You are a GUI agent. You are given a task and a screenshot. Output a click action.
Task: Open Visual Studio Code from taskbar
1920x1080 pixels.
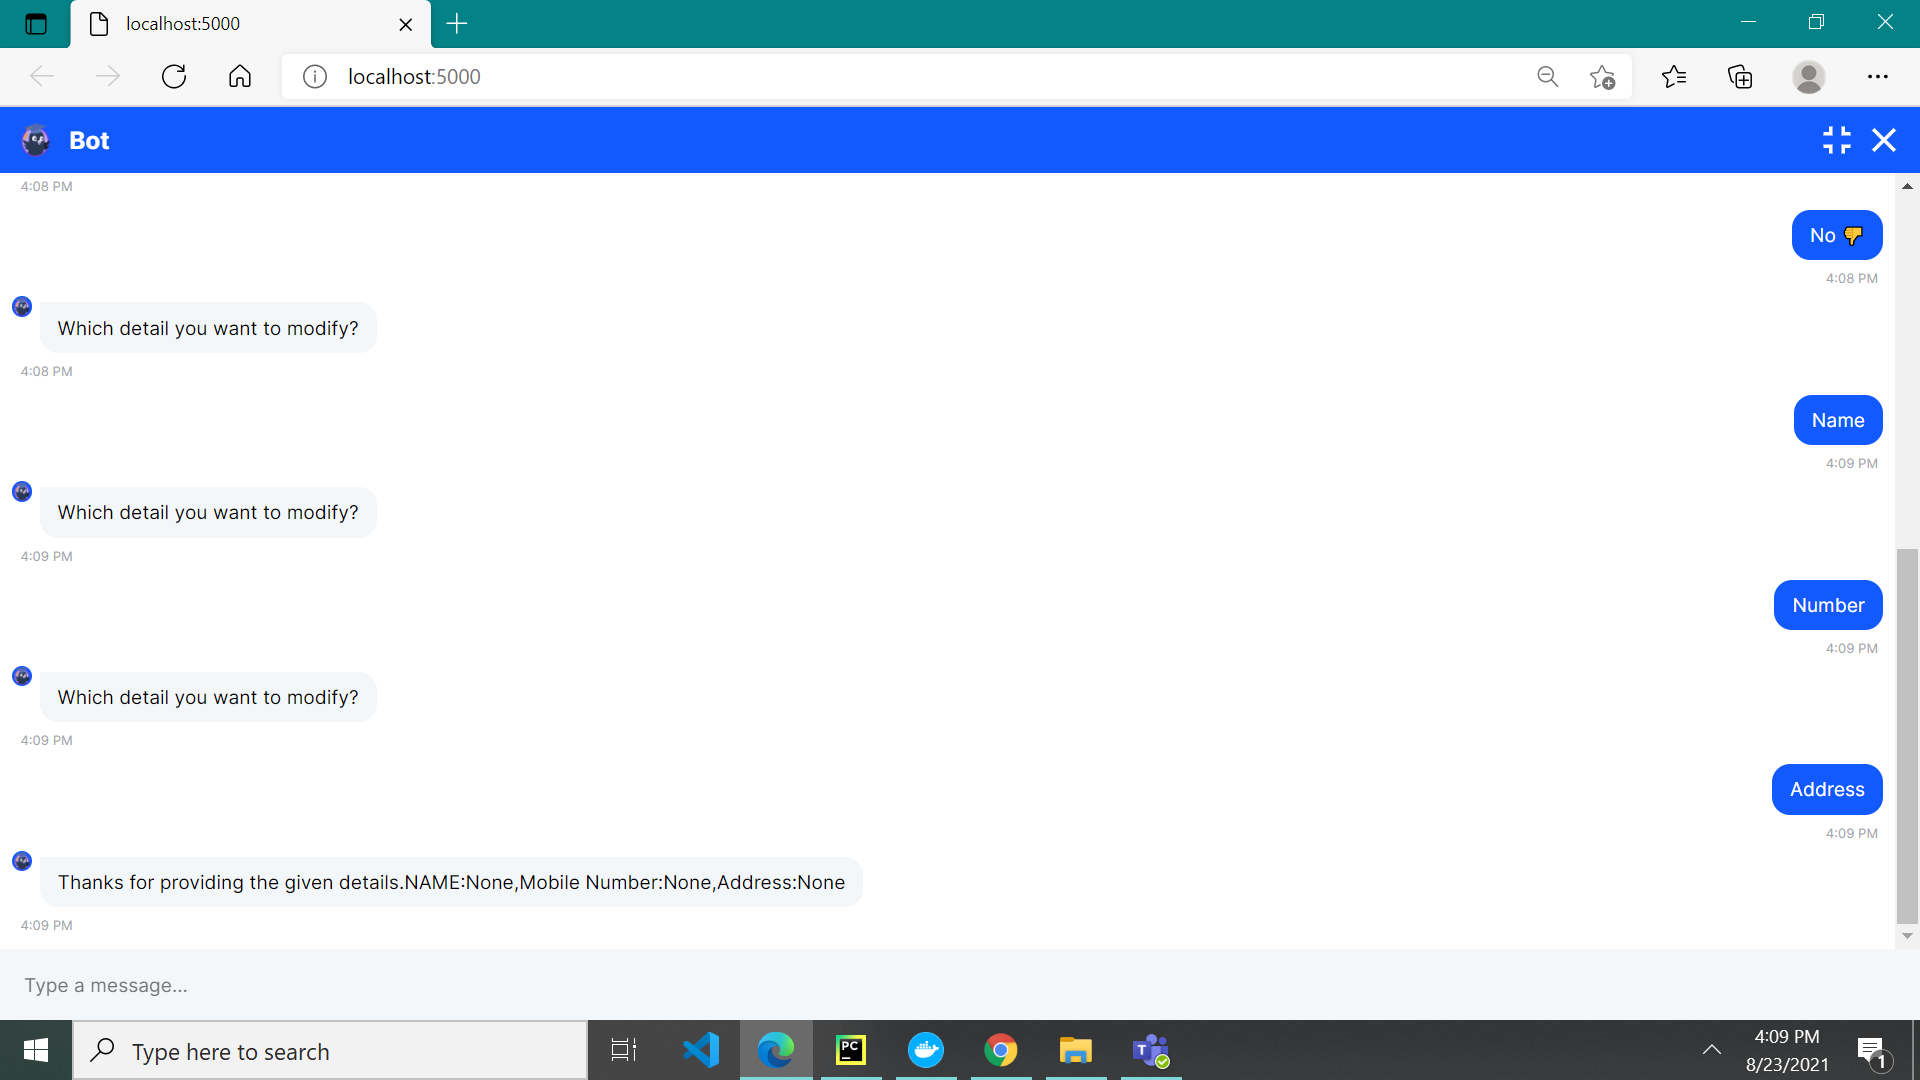tap(701, 1050)
